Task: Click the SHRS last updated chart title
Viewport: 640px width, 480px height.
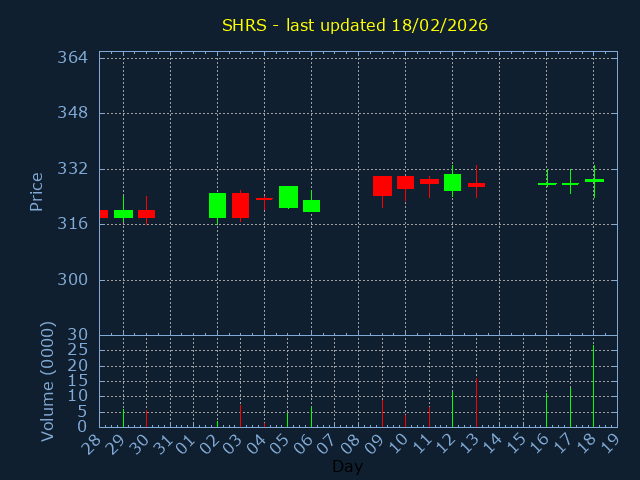Action: click(x=355, y=25)
